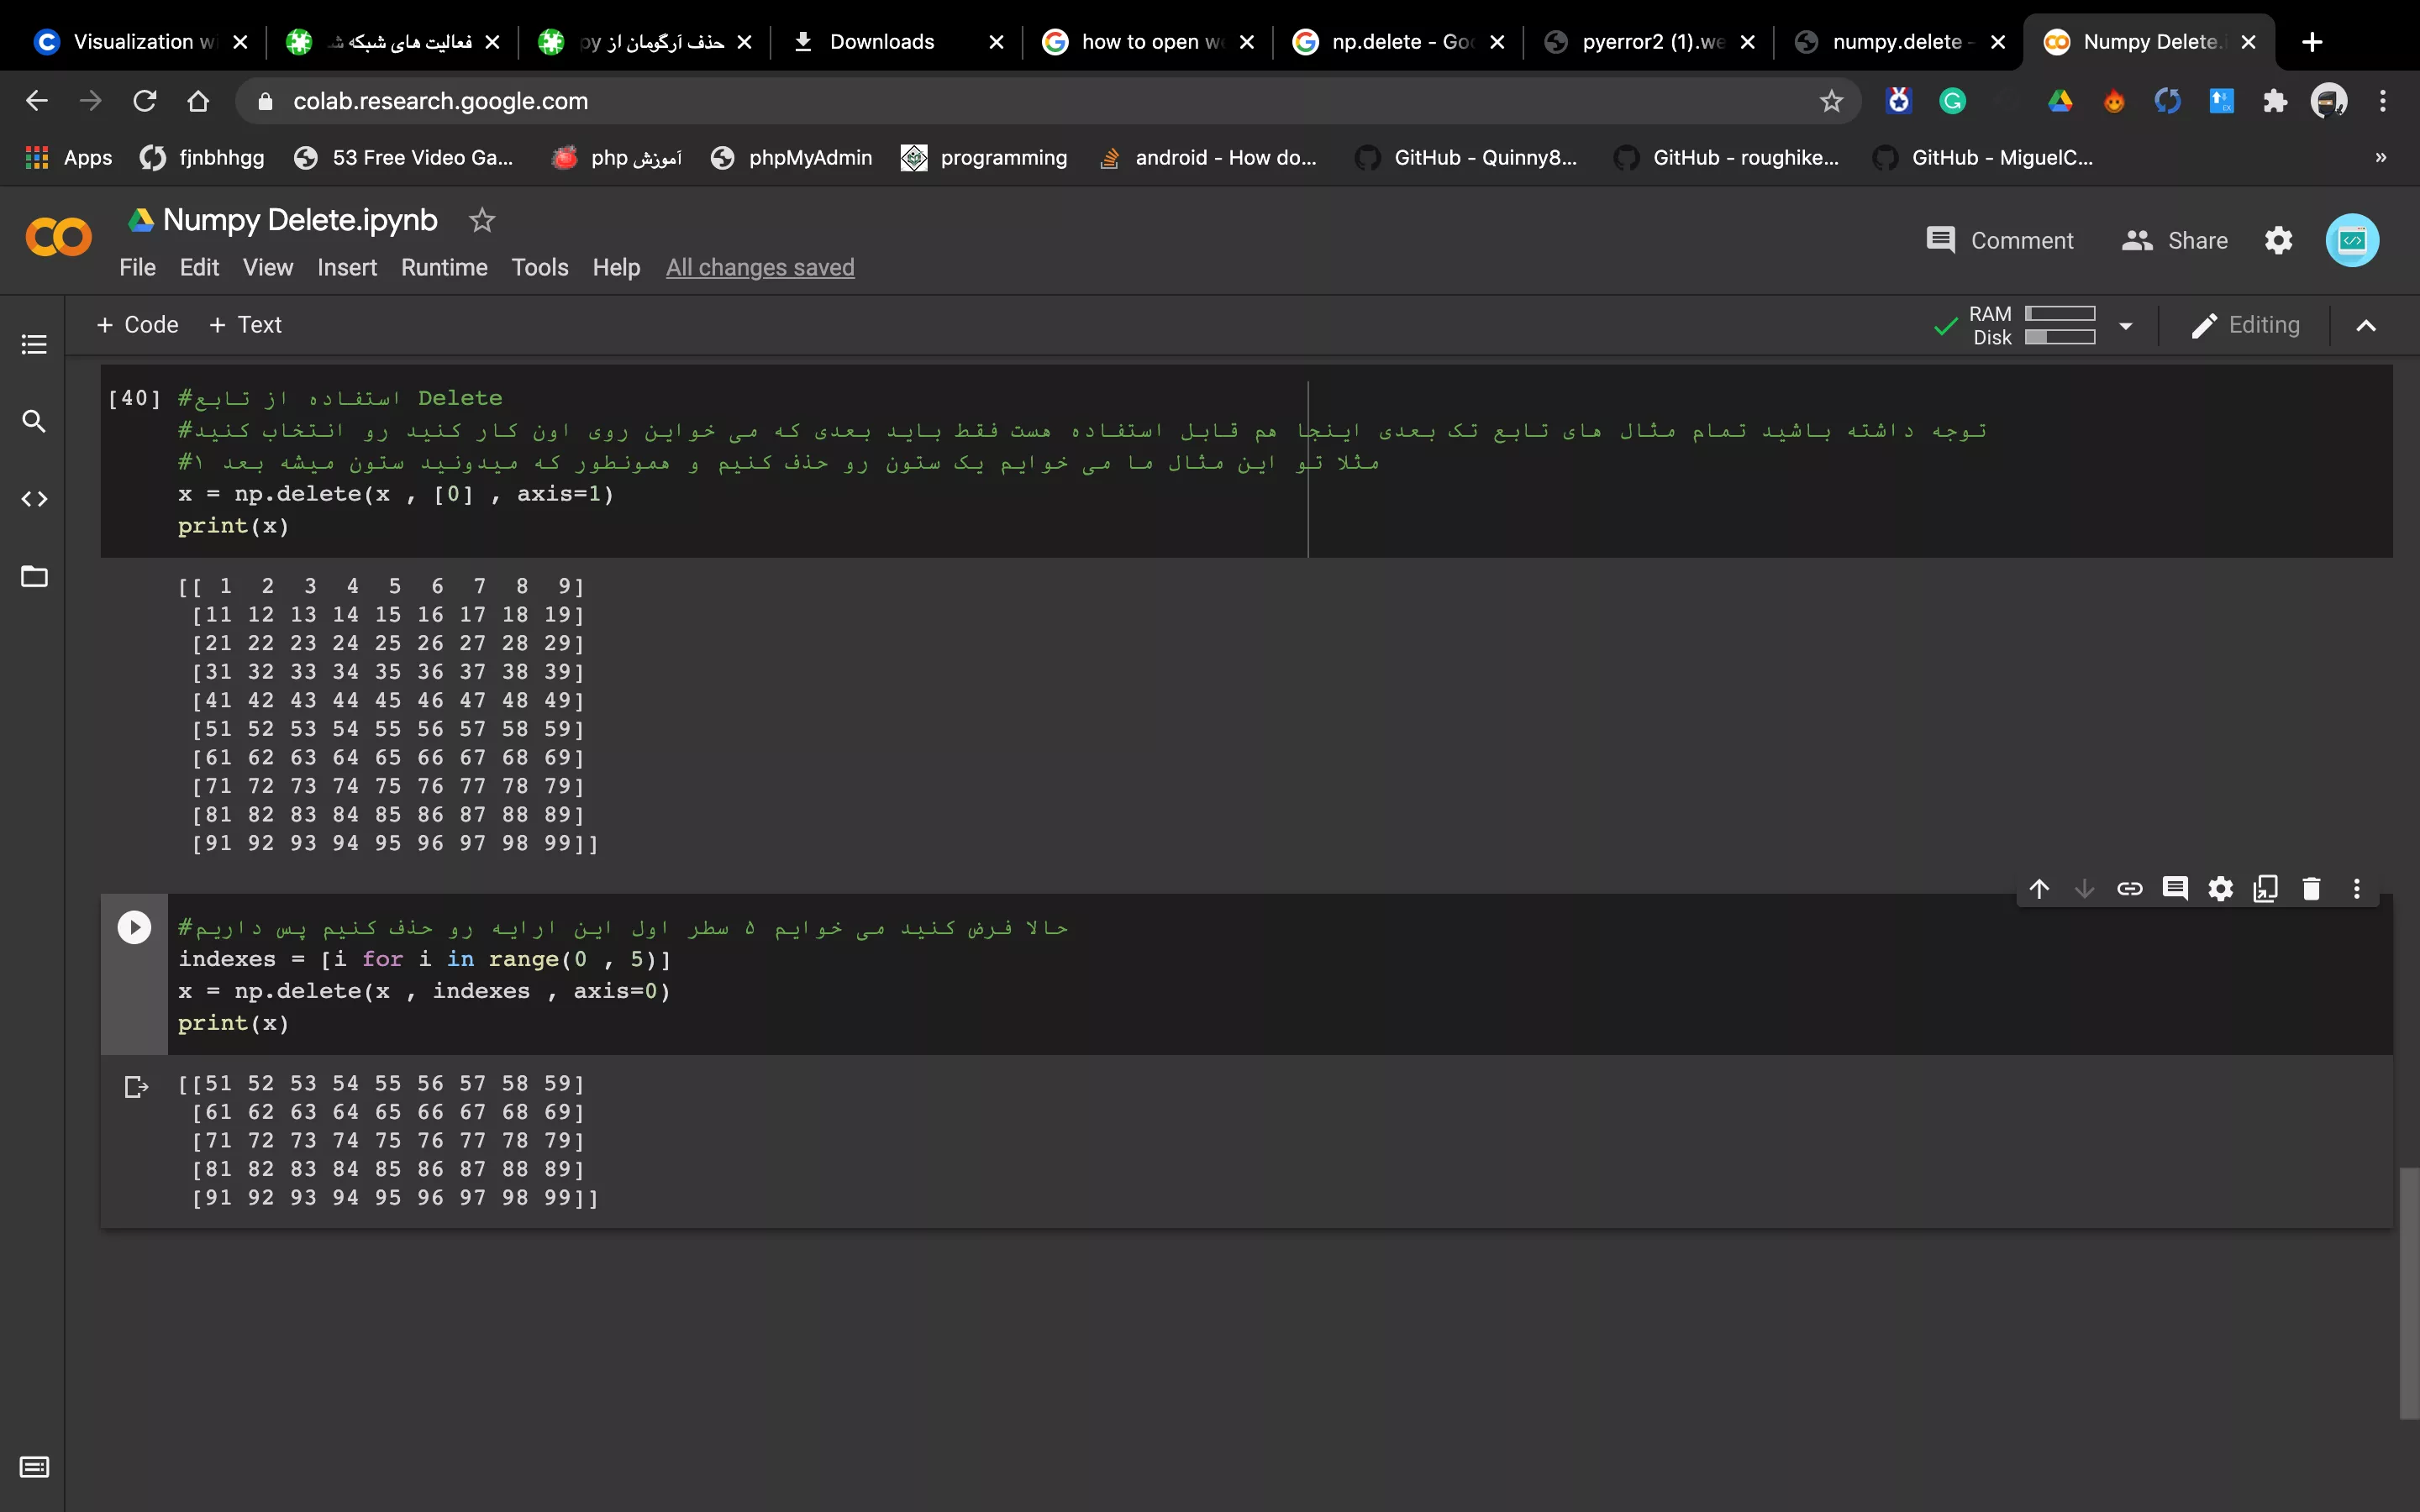Move cell up with the arrow icon
The height and width of the screenshot is (1512, 2420).
tap(2039, 888)
